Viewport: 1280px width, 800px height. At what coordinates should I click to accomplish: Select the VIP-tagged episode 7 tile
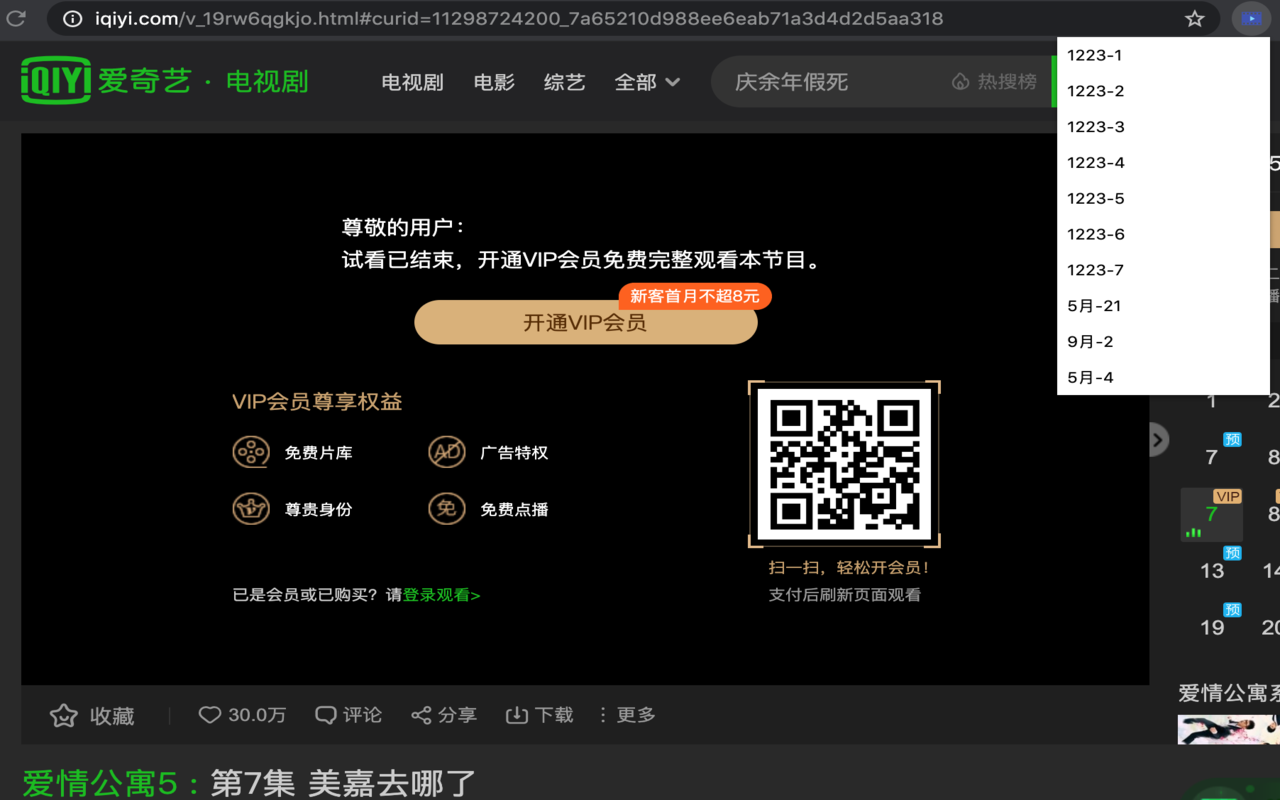[1211, 514]
